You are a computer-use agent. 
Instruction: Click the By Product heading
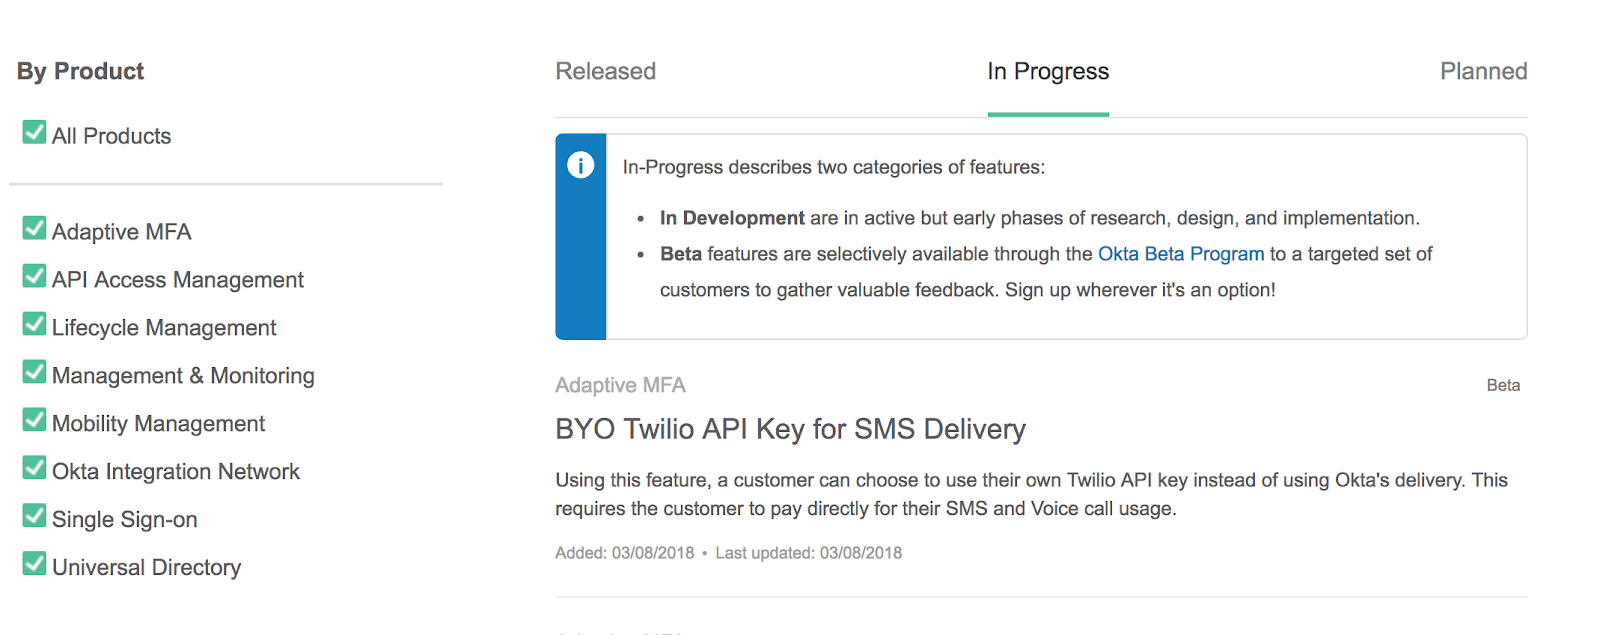[x=80, y=72]
